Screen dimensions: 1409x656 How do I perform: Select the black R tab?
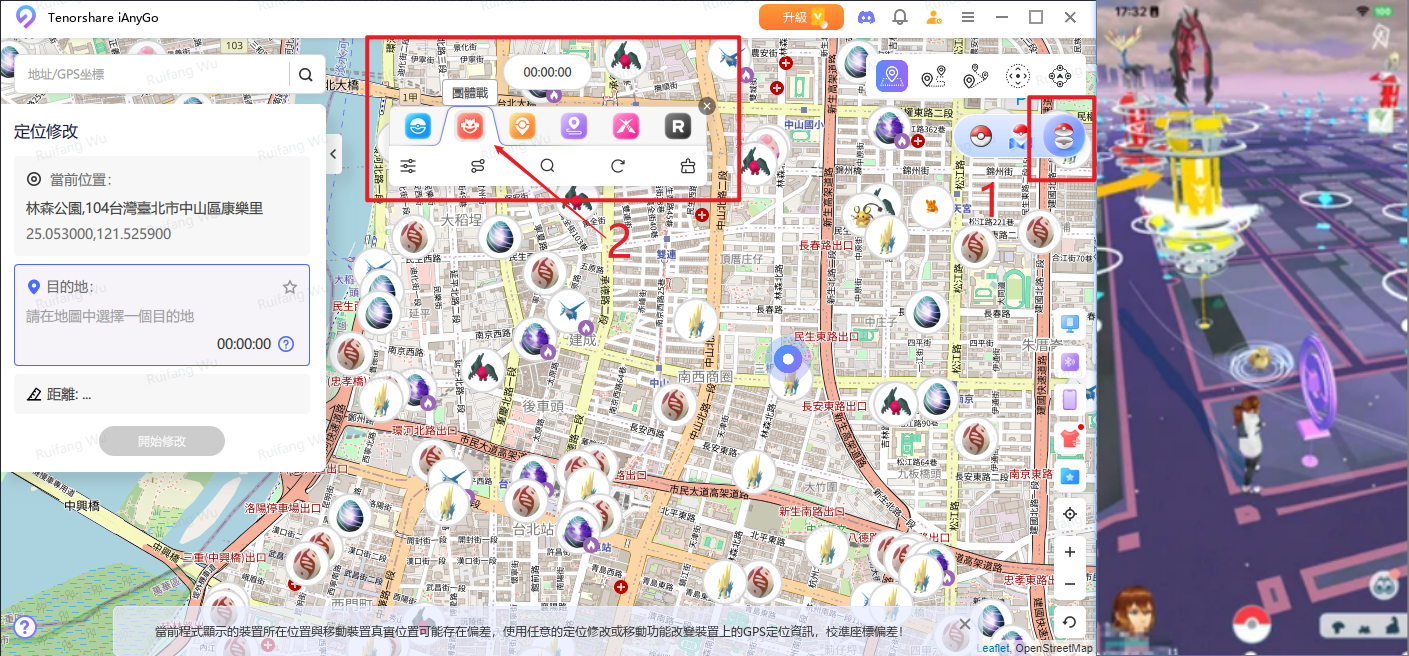point(678,126)
